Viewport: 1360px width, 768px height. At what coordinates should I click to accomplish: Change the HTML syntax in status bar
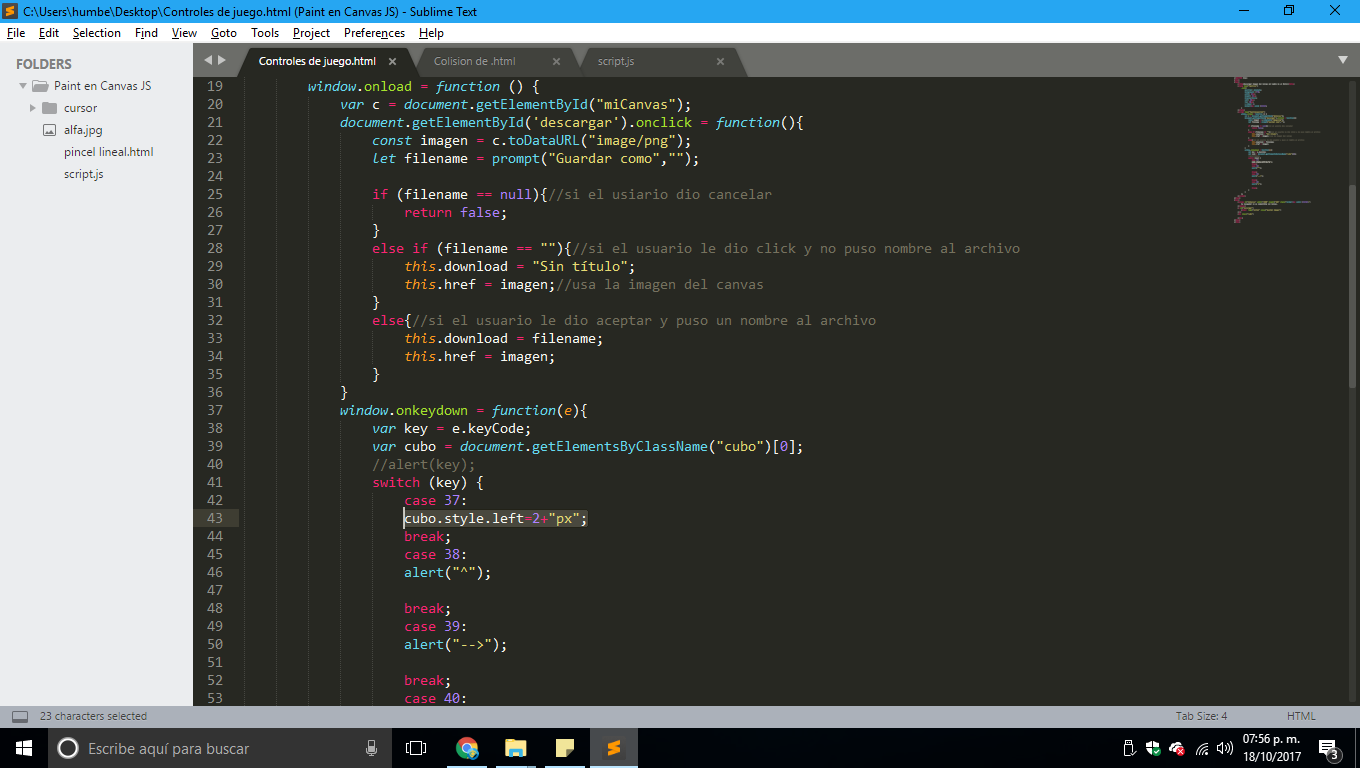pyautogui.click(x=1301, y=716)
